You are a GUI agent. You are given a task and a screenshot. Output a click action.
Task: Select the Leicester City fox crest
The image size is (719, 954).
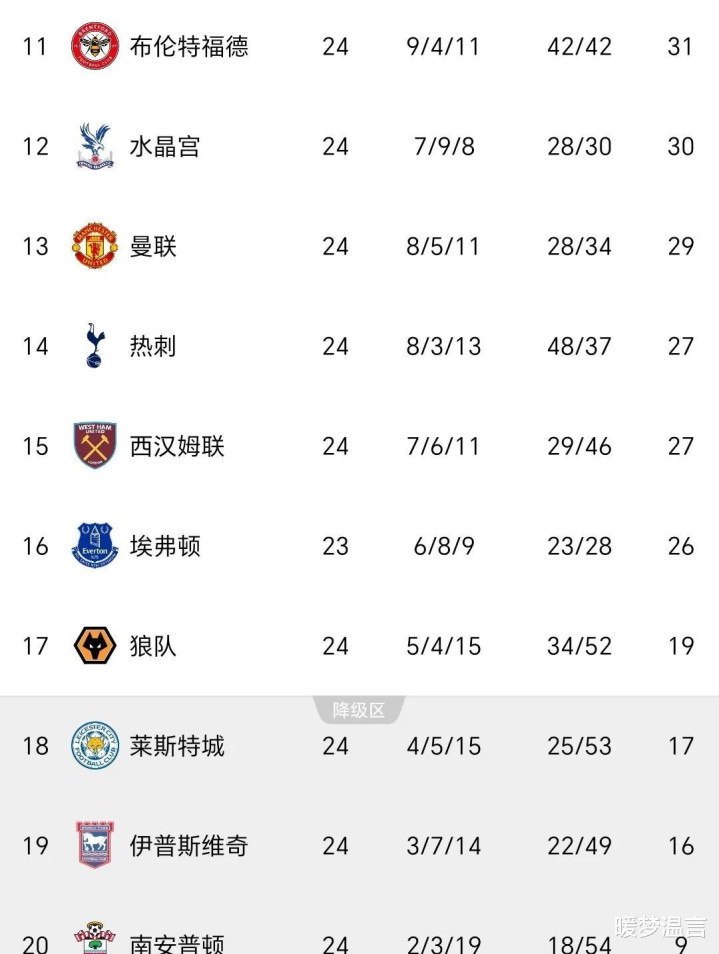point(95,746)
